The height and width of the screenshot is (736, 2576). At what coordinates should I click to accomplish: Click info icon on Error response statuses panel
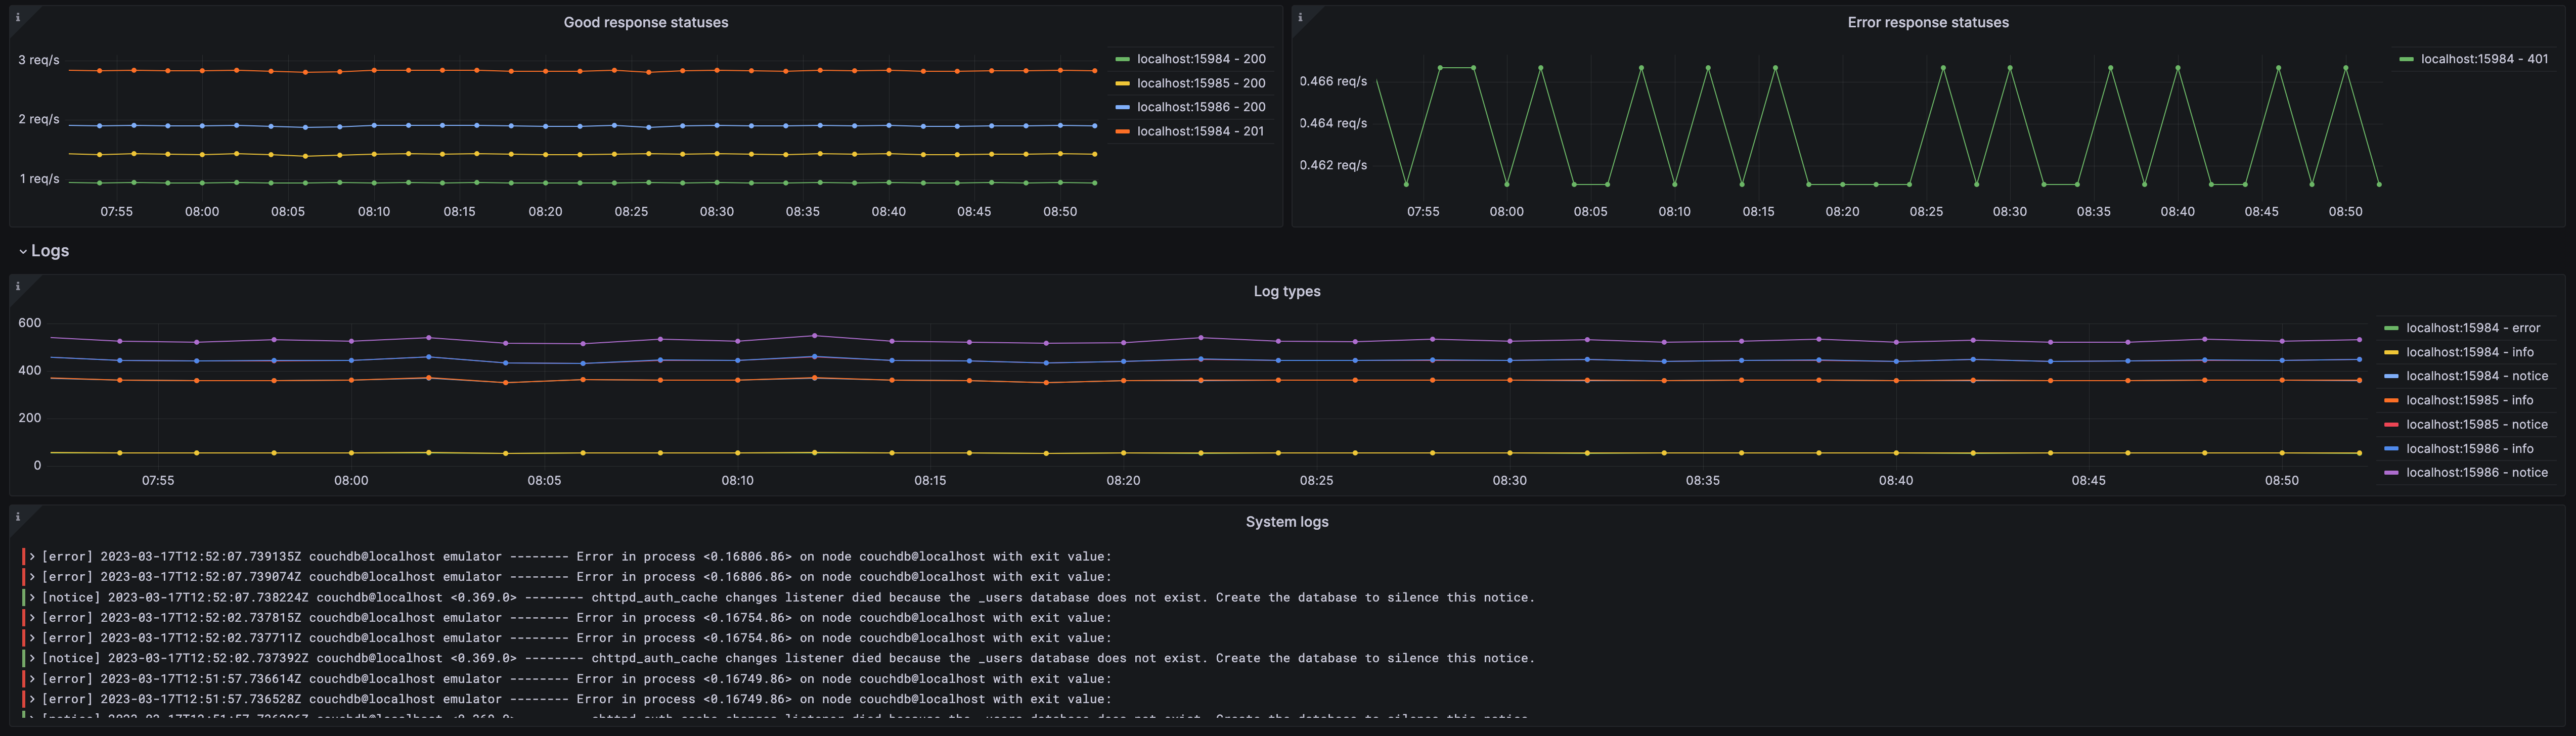(x=1300, y=17)
